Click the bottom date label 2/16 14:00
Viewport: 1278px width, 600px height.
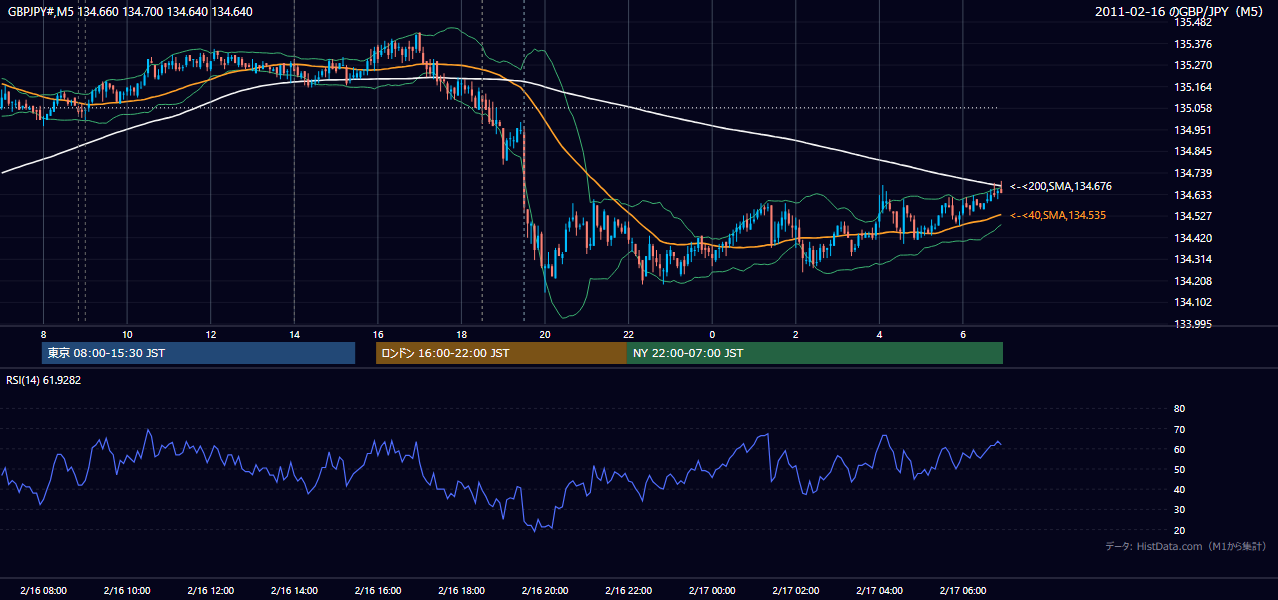[x=294, y=591]
